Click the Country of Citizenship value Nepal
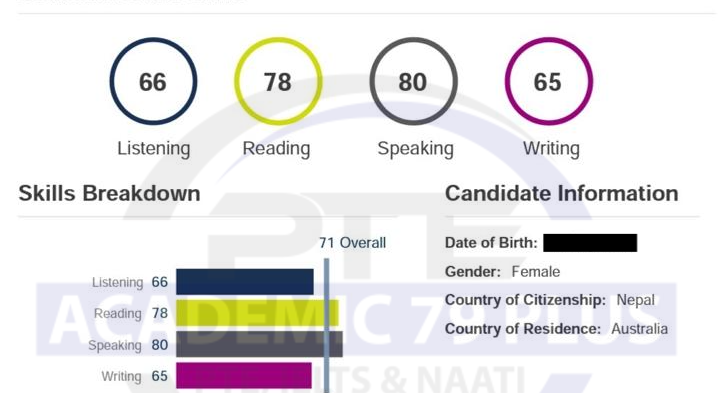721x393 pixels. pos(635,300)
